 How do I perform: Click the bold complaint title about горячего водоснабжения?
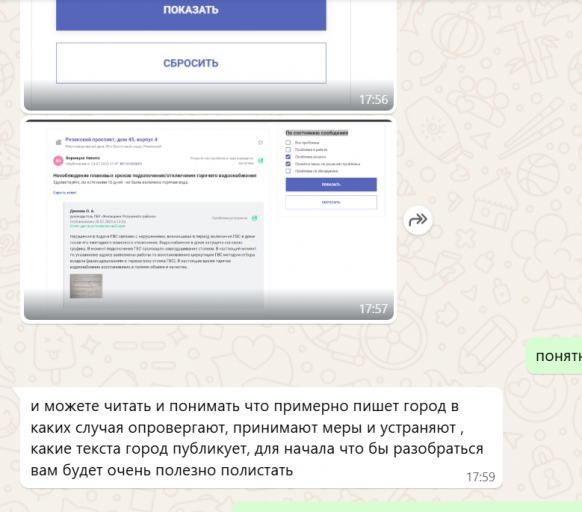tap(155, 175)
